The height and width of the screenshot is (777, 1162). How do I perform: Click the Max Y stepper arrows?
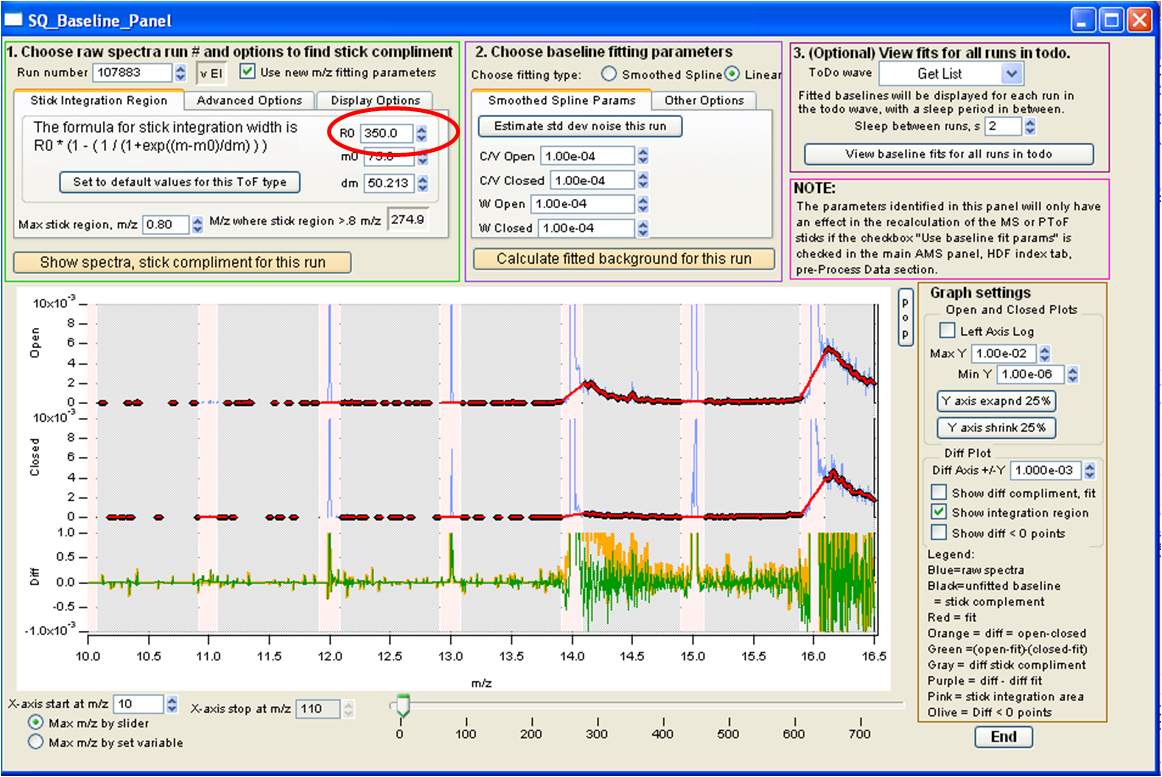coord(1045,353)
